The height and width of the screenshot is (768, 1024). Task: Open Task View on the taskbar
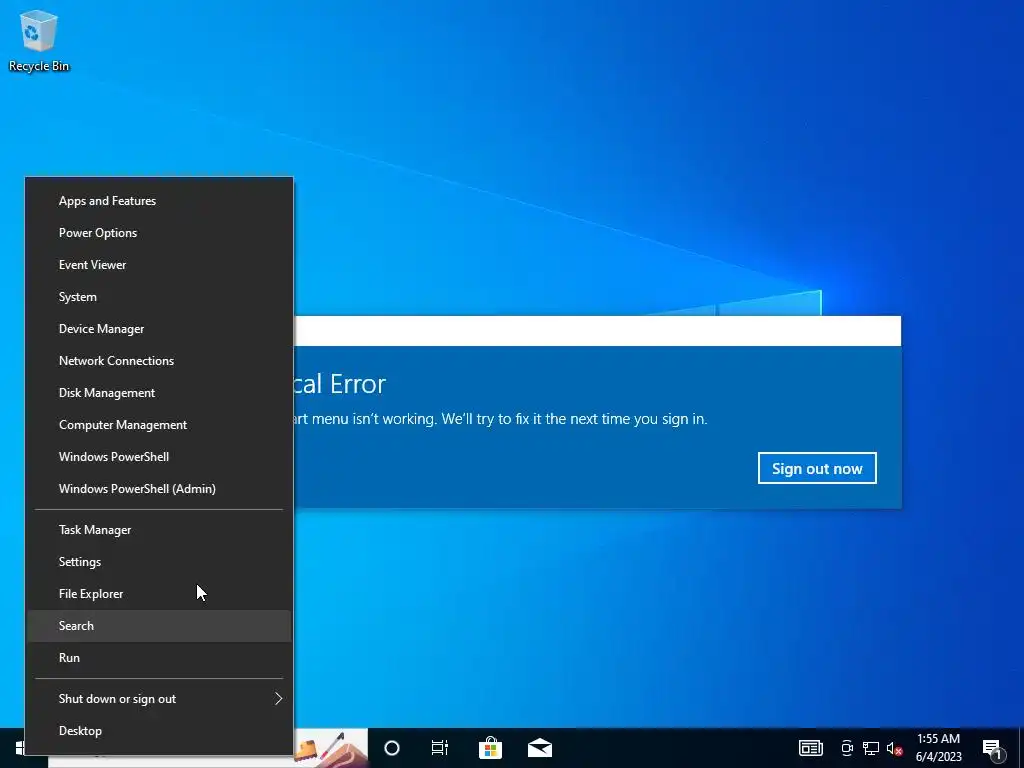click(440, 748)
